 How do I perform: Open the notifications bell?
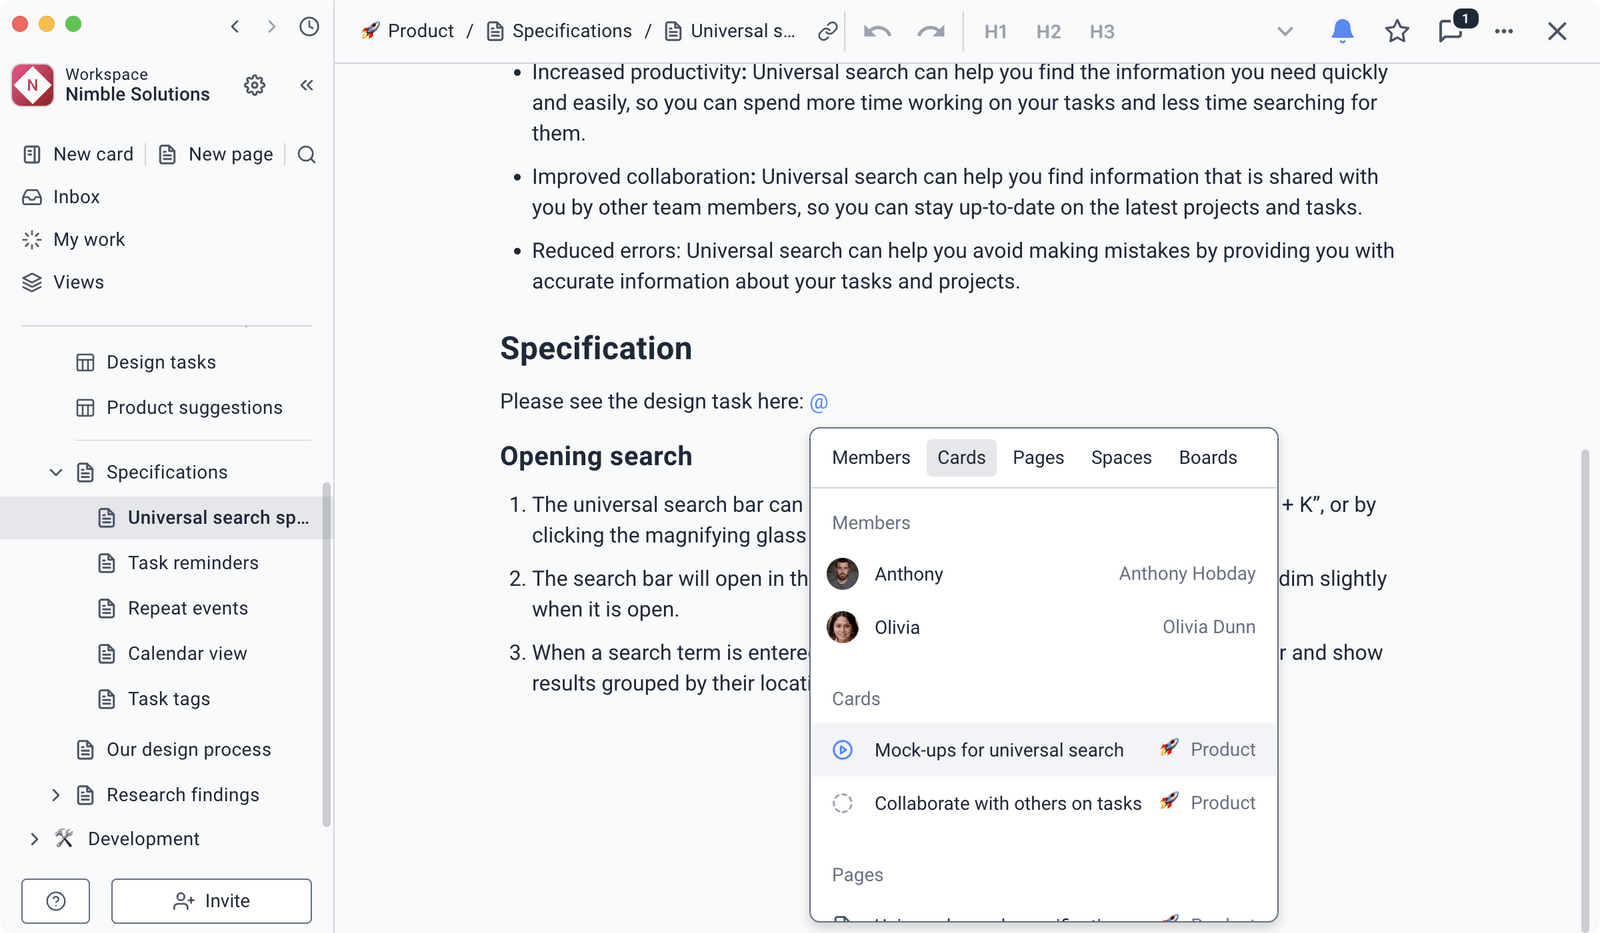coord(1341,31)
